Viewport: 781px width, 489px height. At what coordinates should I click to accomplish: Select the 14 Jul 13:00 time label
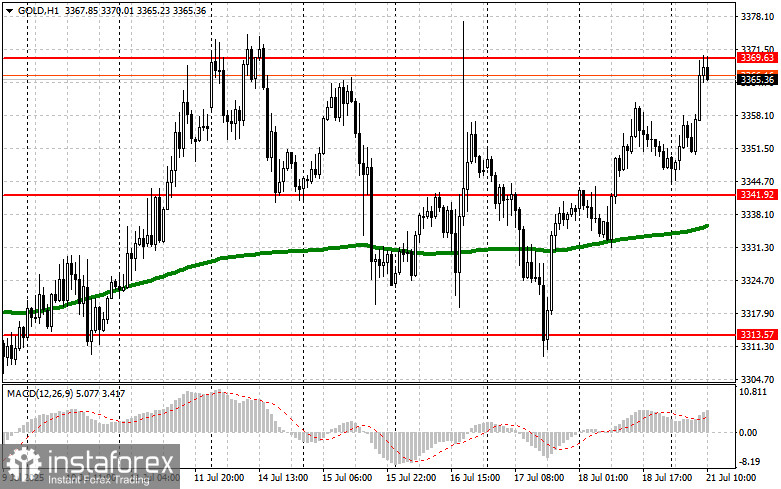(x=283, y=478)
